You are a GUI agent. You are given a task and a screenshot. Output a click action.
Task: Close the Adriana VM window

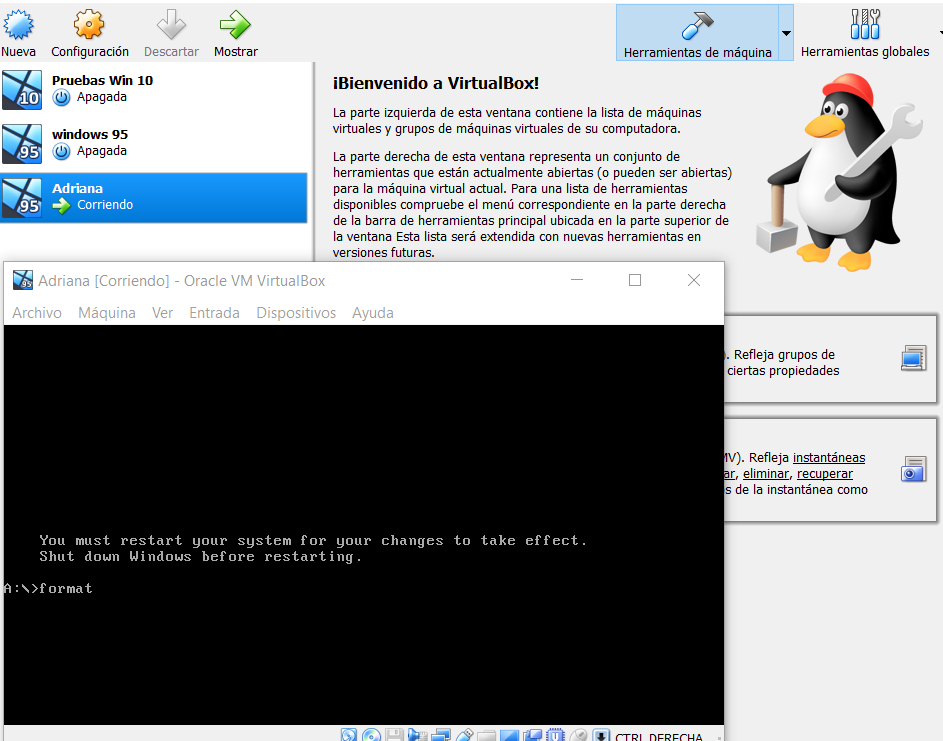693,280
